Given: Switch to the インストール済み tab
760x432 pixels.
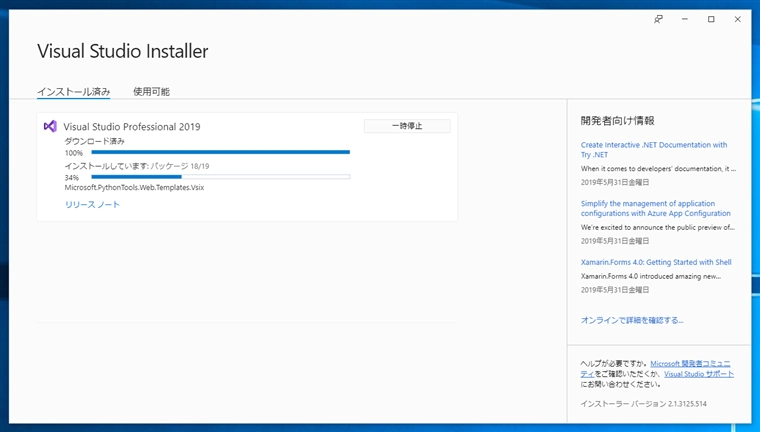Looking at the screenshot, I should pos(74,92).
